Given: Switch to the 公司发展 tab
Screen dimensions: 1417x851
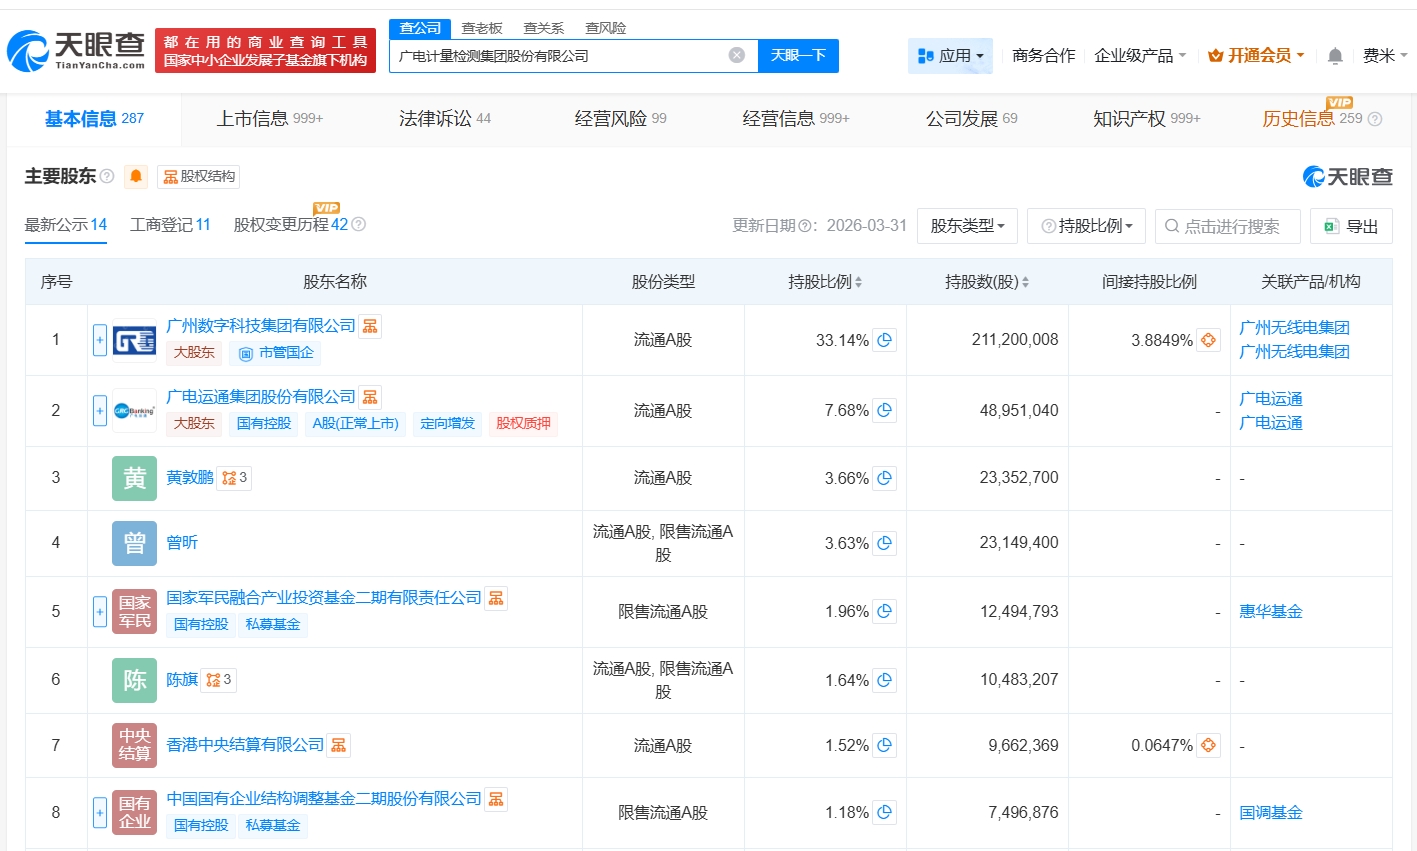Looking at the screenshot, I should [x=972, y=119].
